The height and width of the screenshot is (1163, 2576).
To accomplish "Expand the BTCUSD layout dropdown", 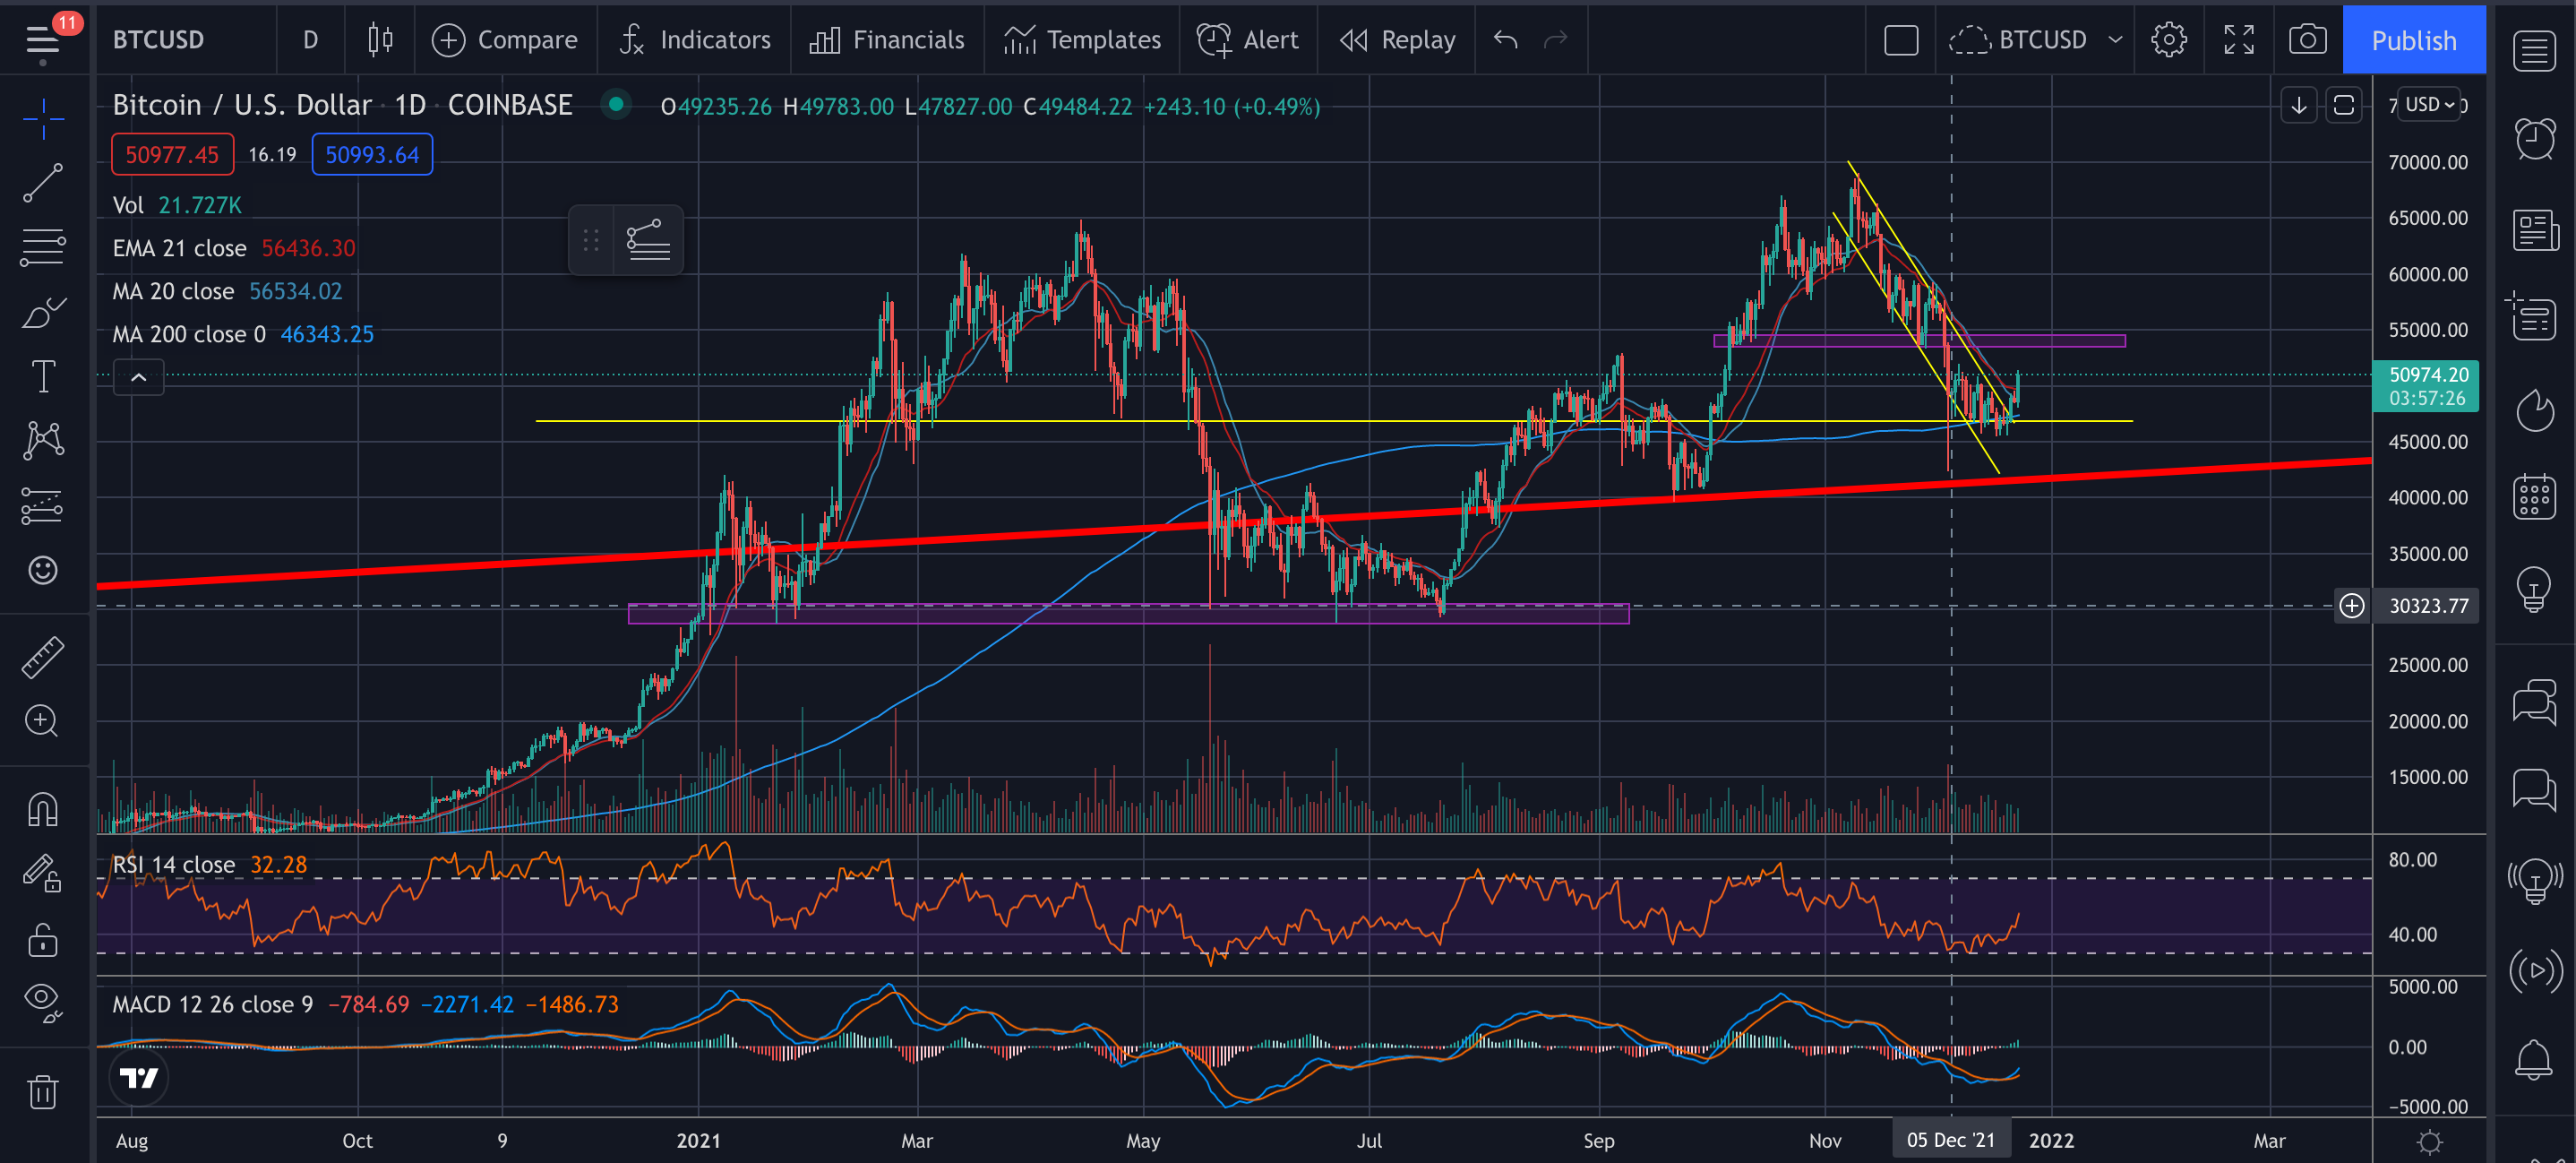I will click(2115, 40).
